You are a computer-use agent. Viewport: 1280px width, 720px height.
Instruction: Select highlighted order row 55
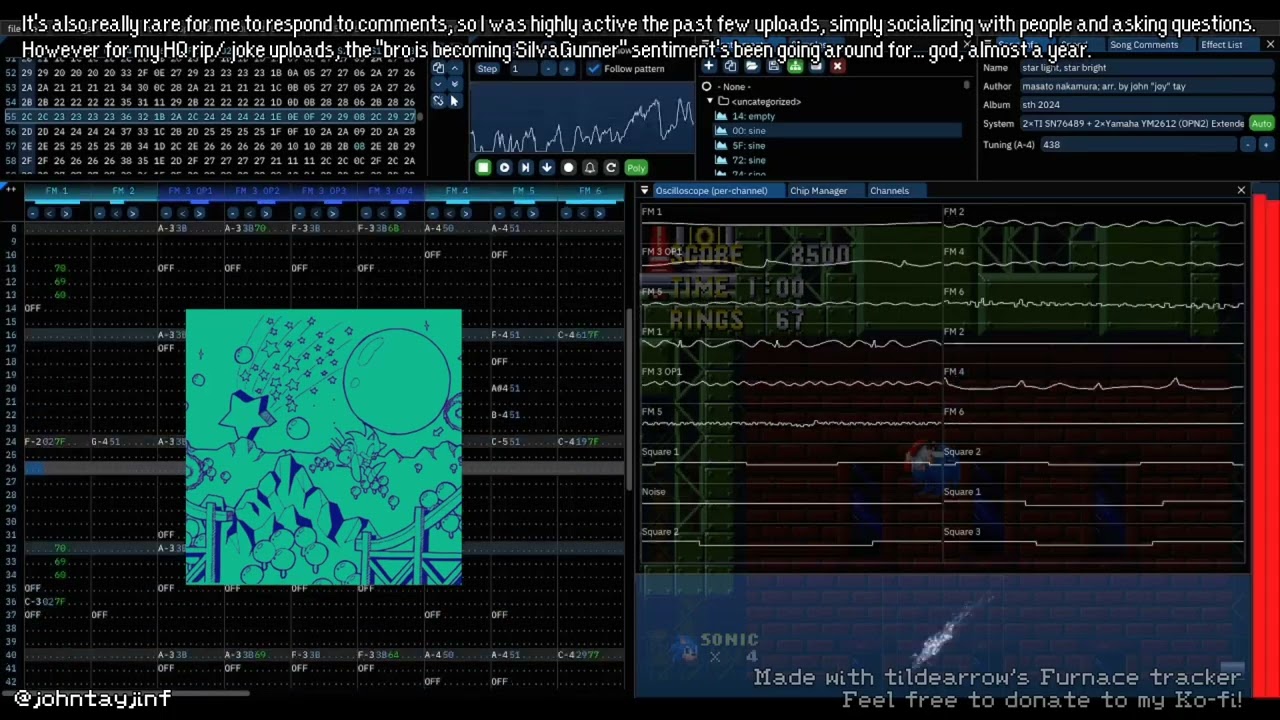210,117
